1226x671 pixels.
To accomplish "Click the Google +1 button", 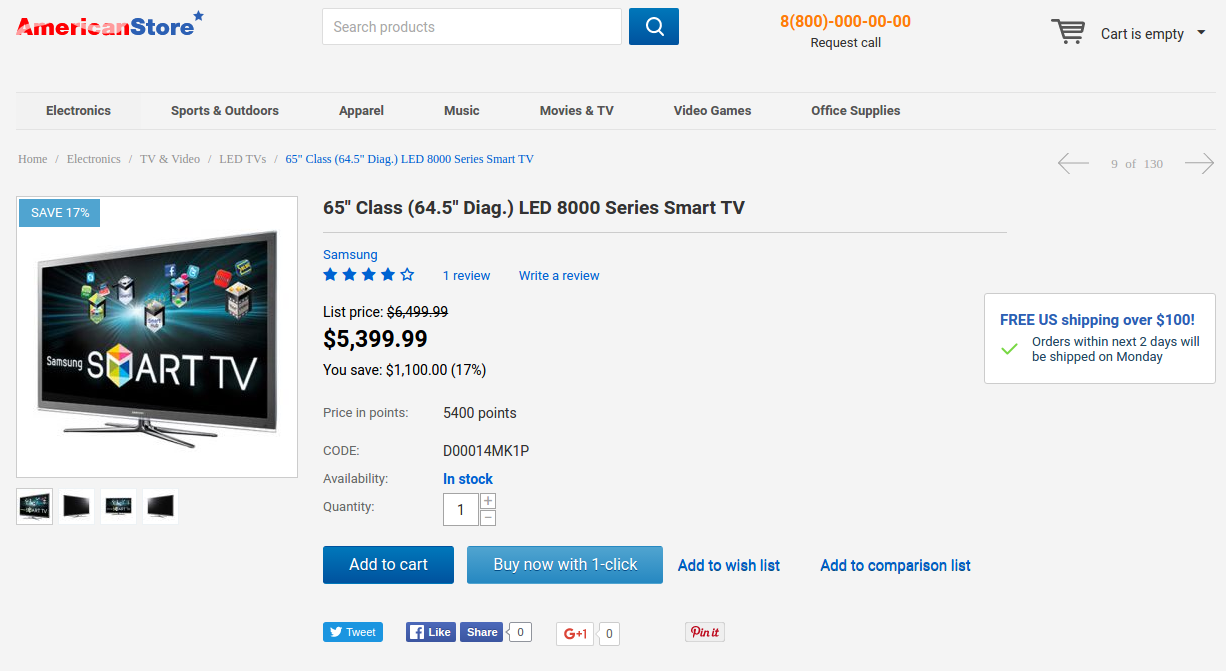I will pyautogui.click(x=575, y=633).
